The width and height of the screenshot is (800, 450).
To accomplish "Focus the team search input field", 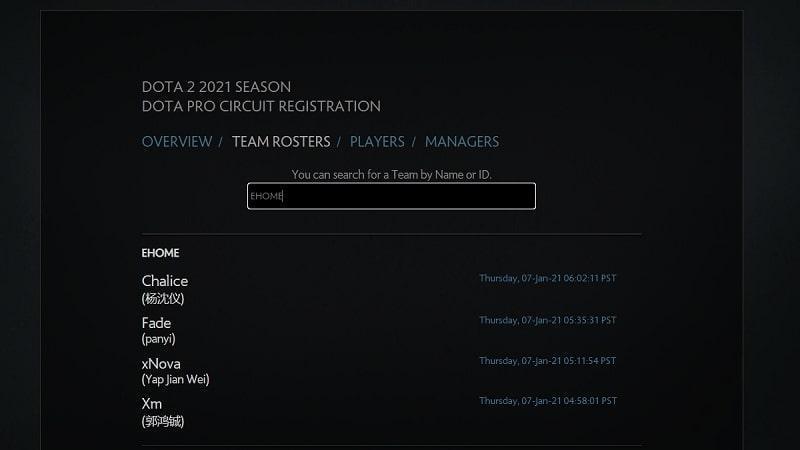I will point(391,196).
